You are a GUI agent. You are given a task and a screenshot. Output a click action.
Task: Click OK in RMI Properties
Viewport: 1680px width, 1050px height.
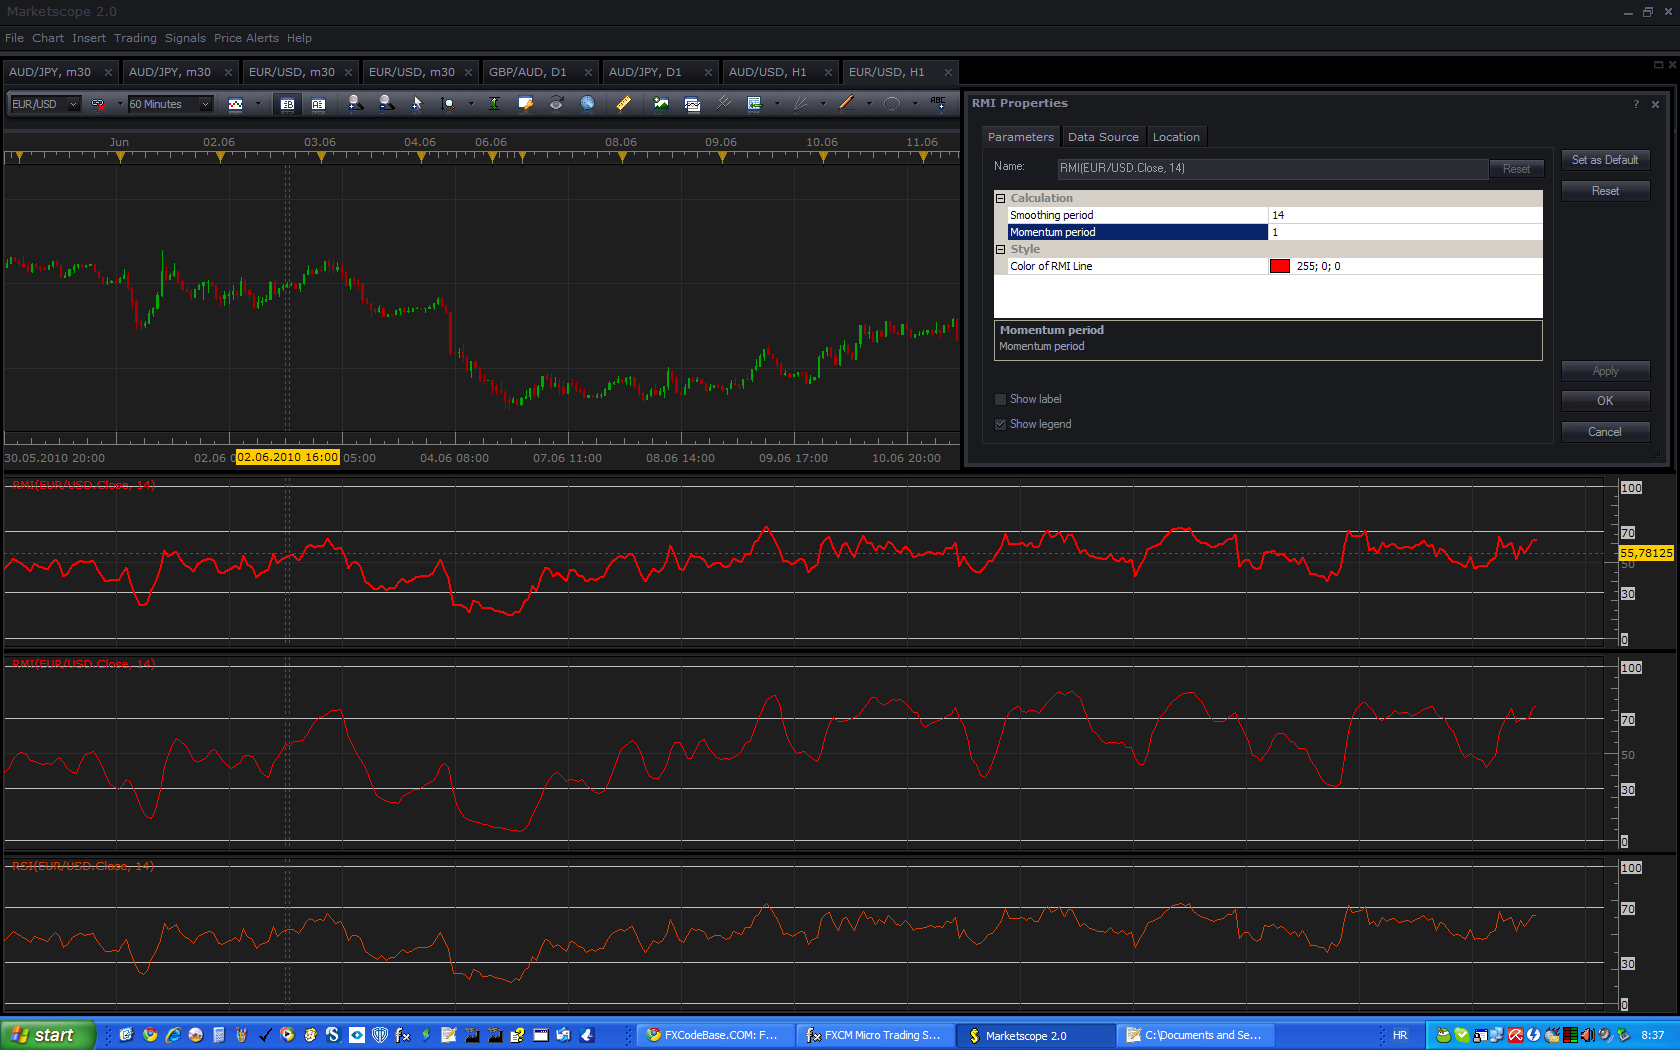(1605, 401)
